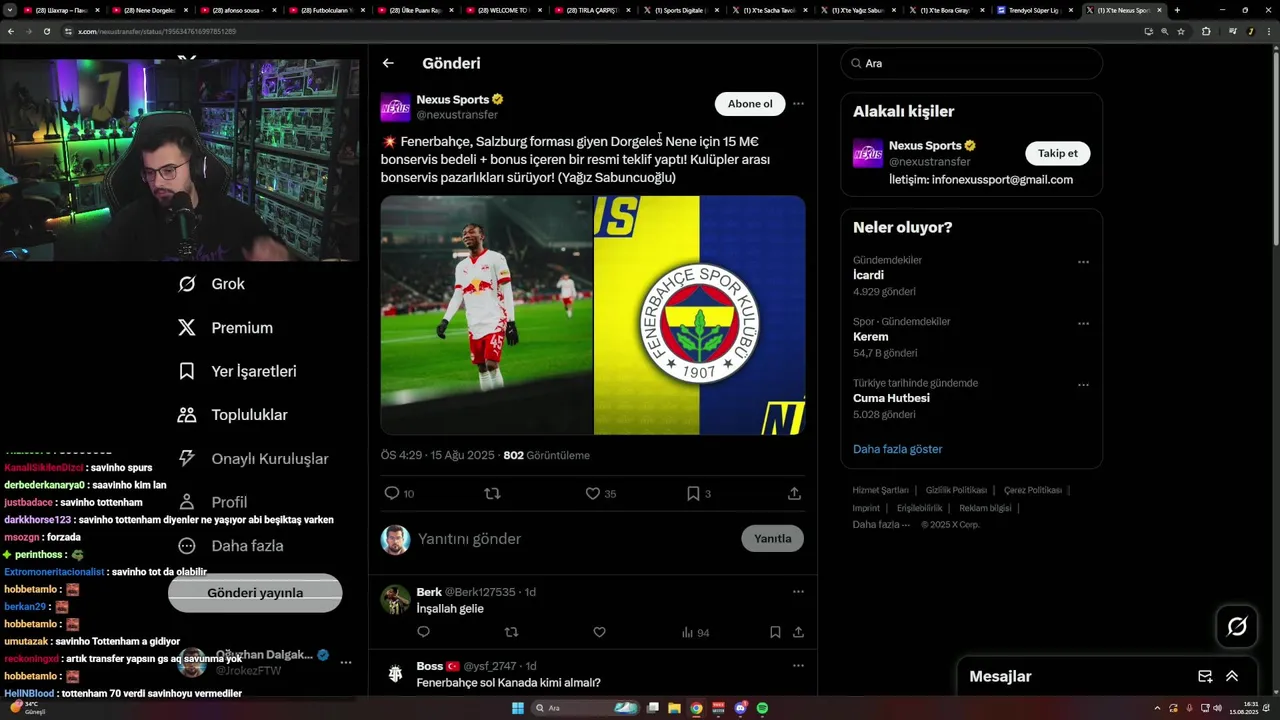Click Gönderi yayınla button
This screenshot has height=720, width=1280.
[x=255, y=593]
